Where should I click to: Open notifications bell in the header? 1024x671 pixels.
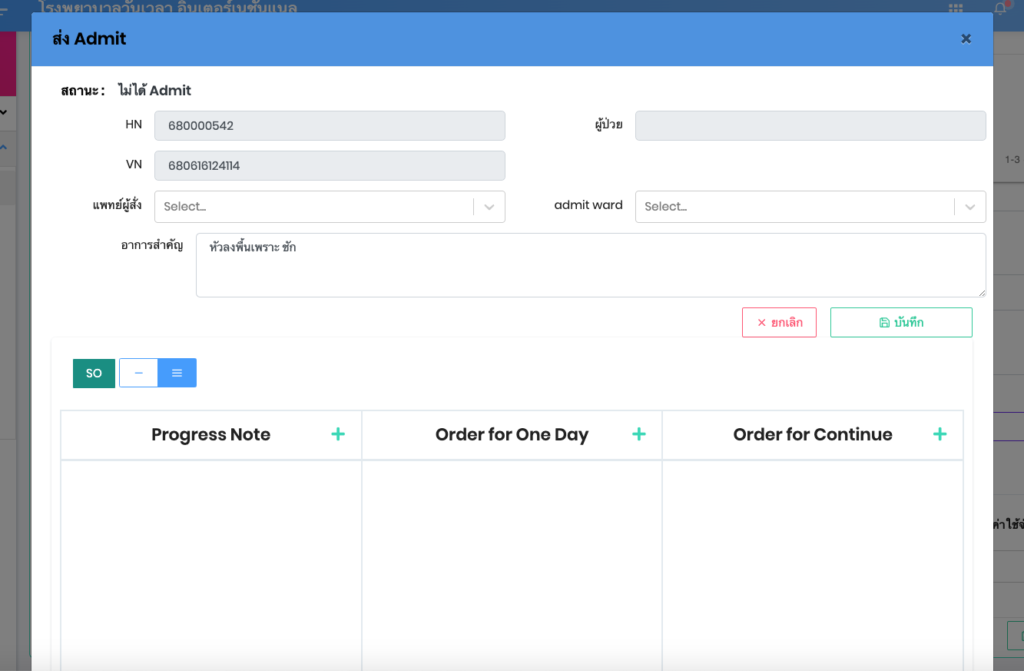999,7
